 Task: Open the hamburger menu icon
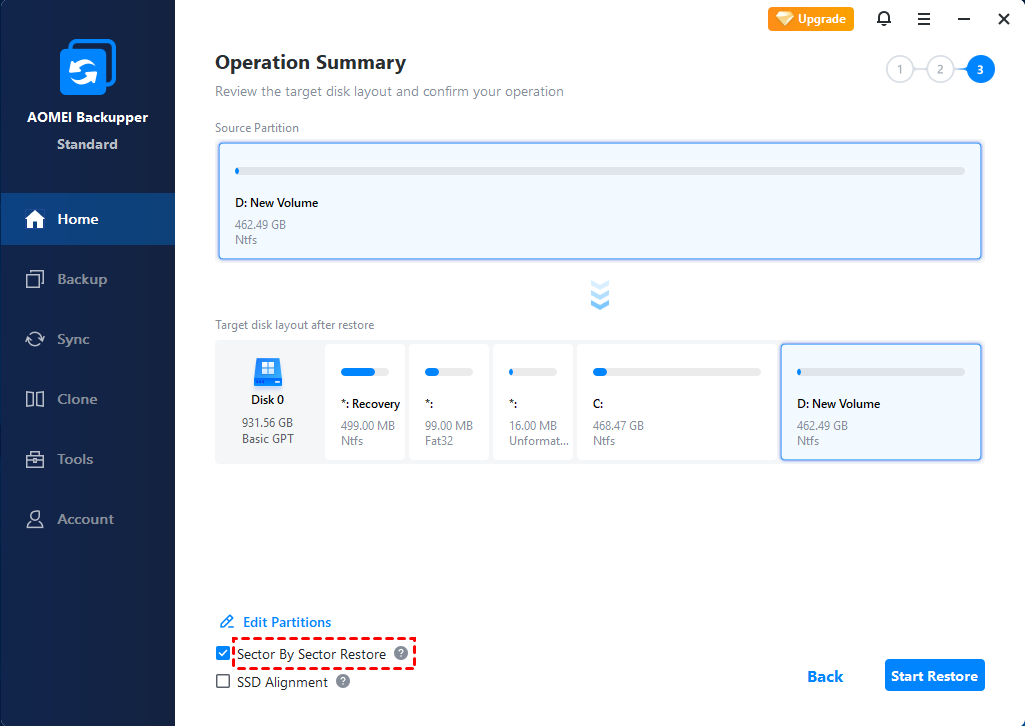tap(924, 19)
